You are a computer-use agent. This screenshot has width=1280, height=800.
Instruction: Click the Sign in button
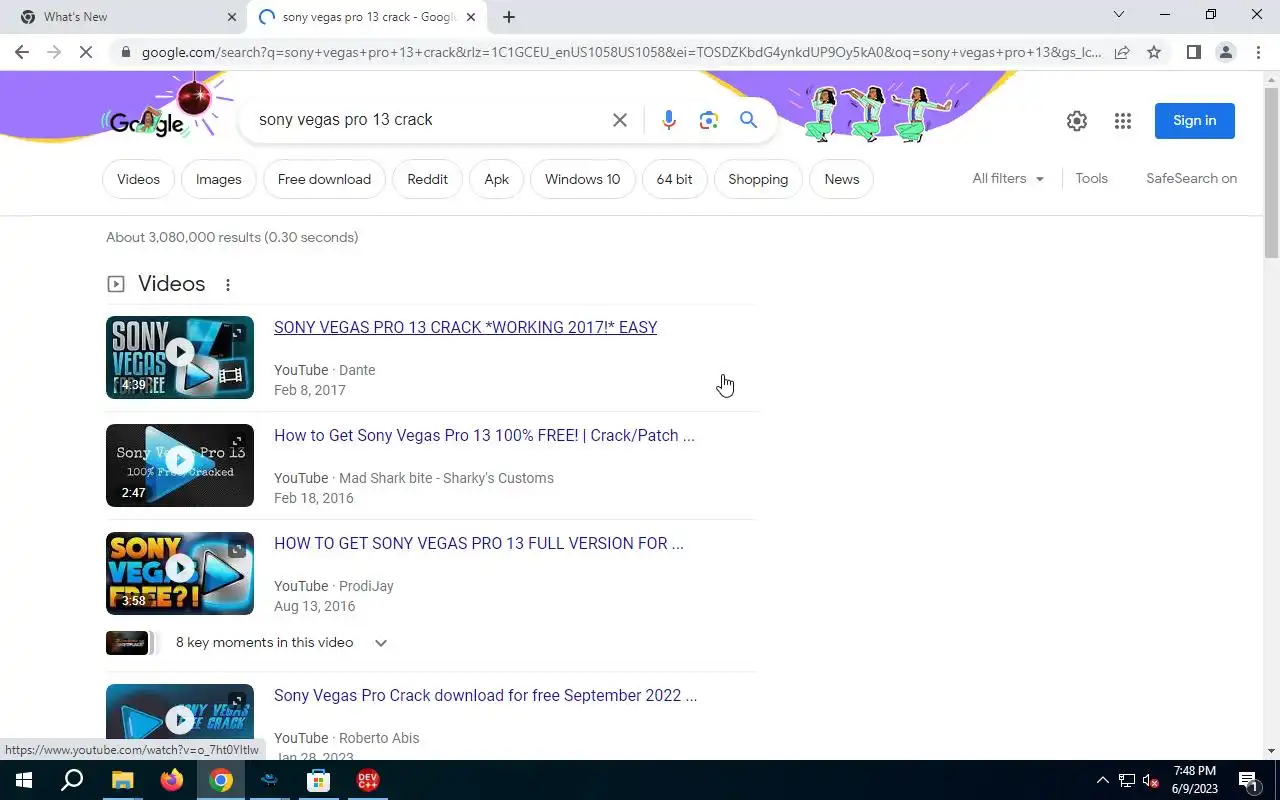pos(1195,121)
